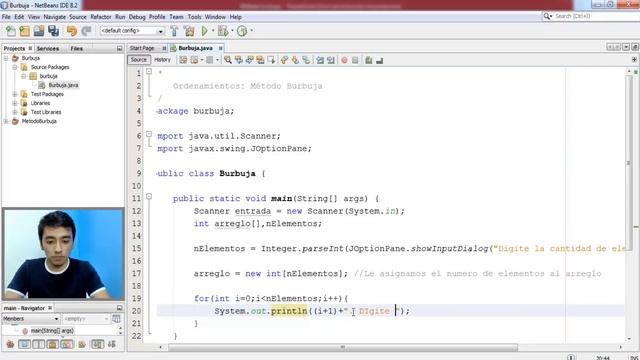Click Last Edit editor toolbar icon
The height and width of the screenshot is (360, 640).
click(183, 60)
